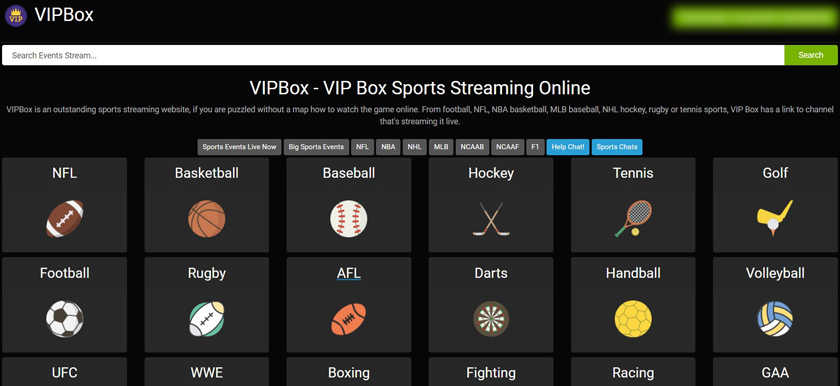Select the orange AFL ball icon
The width and height of the screenshot is (840, 386).
point(349,319)
